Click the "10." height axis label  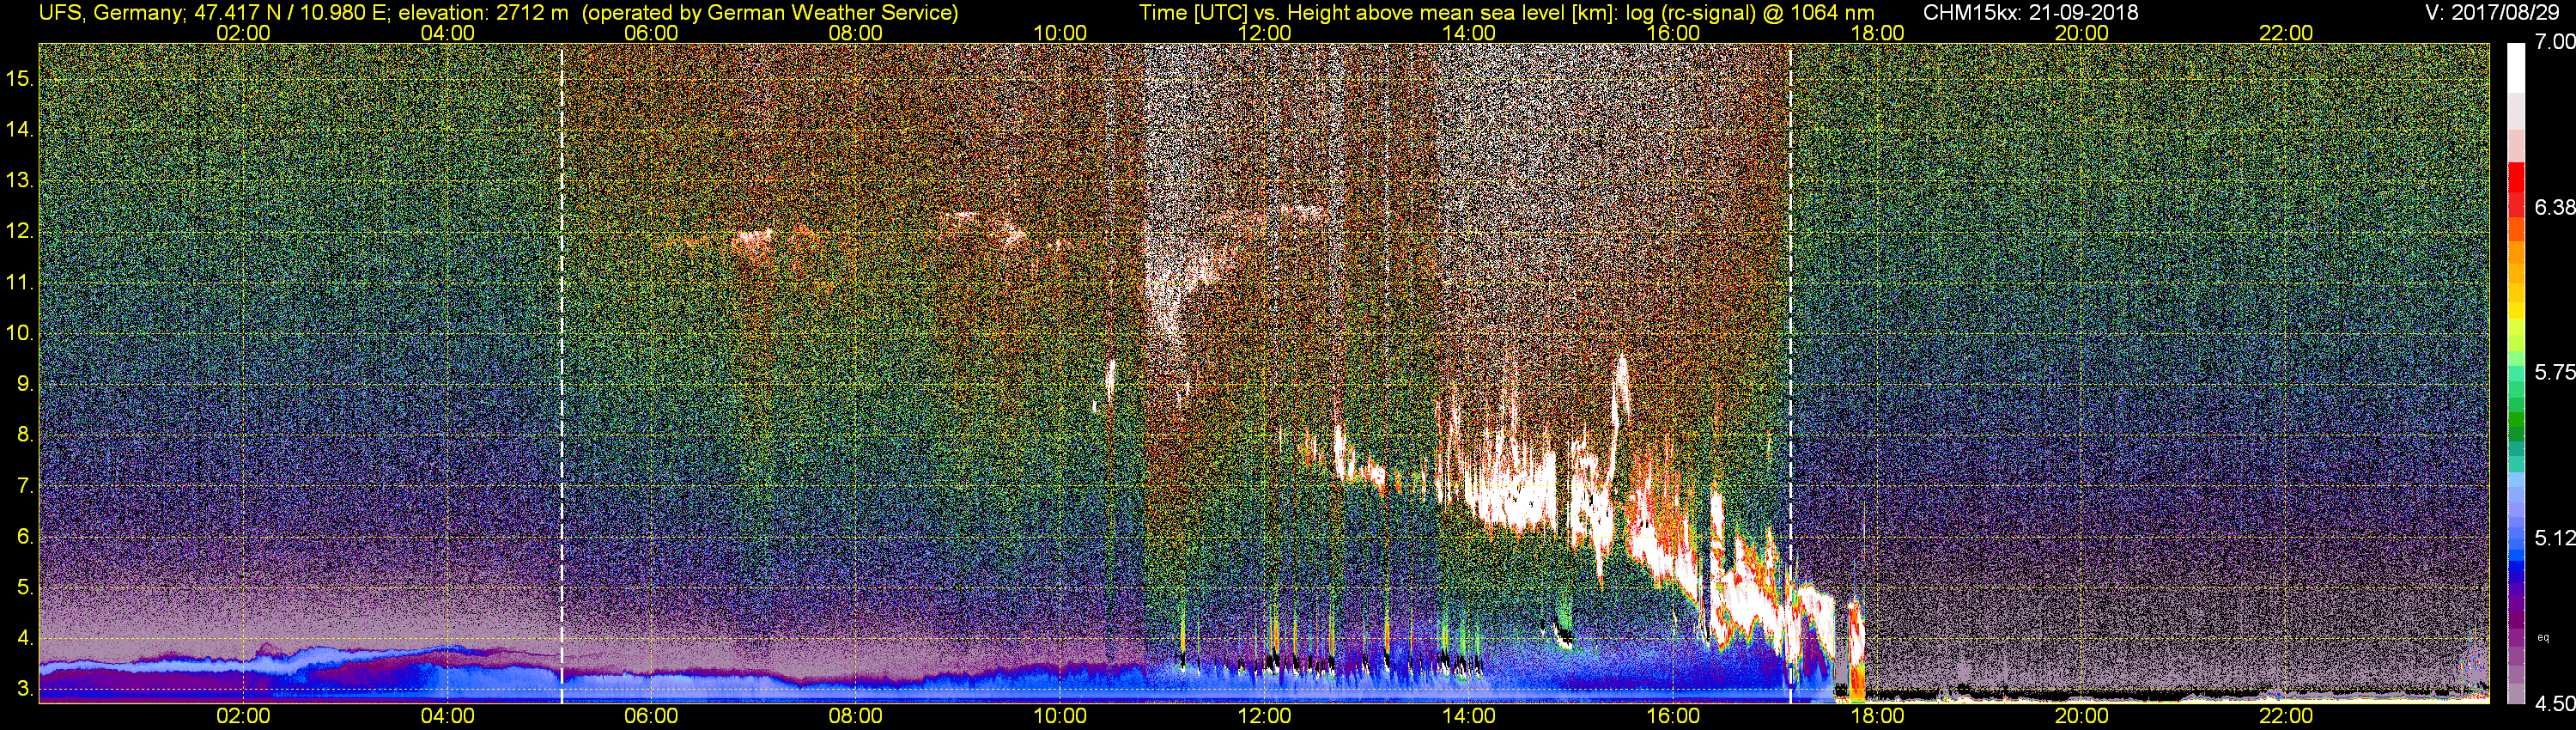click(x=19, y=333)
